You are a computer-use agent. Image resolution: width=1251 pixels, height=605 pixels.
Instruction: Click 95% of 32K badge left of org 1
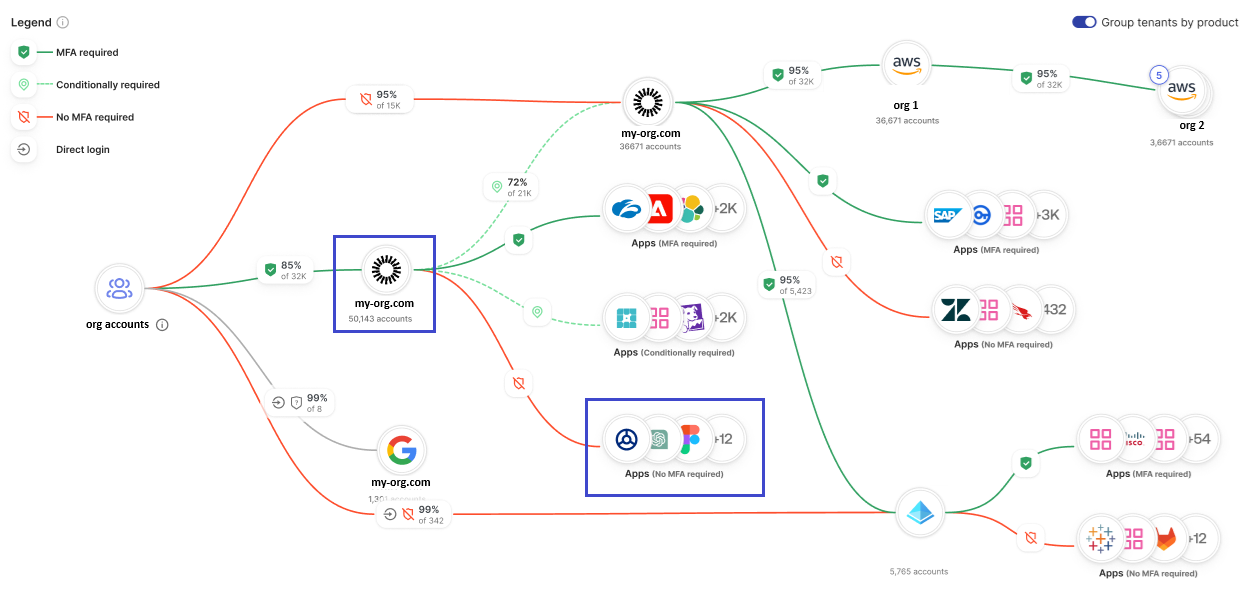pos(793,75)
